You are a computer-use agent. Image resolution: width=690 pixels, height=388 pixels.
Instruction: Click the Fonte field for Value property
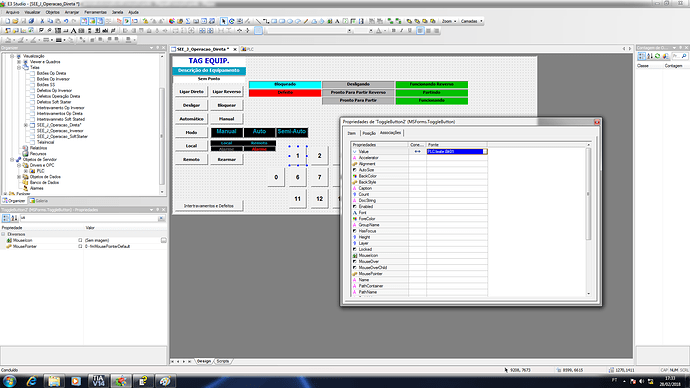click(x=457, y=151)
